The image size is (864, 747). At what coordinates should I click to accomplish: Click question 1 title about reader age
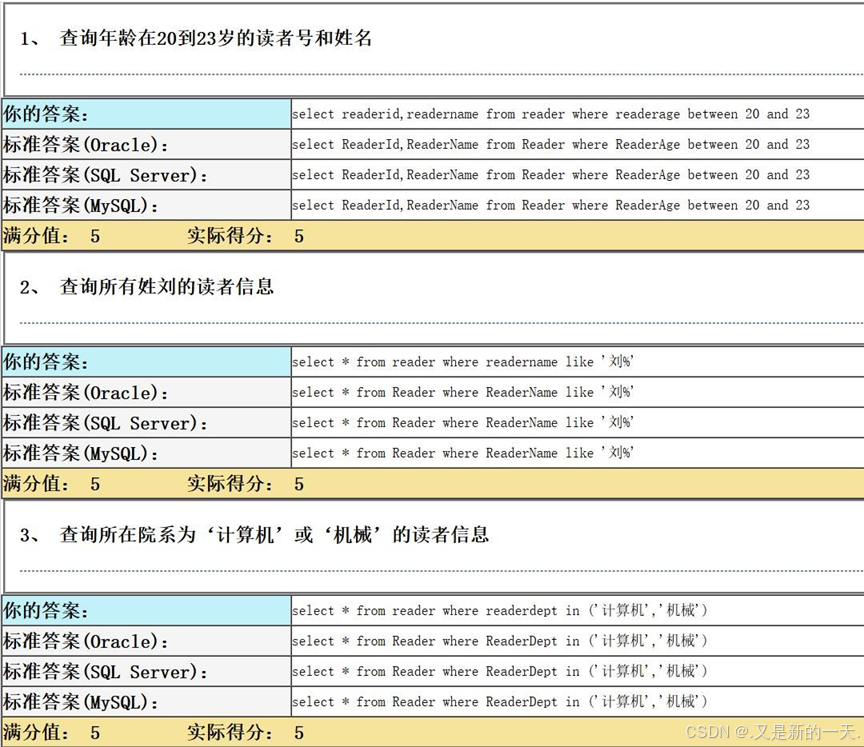tap(214, 39)
